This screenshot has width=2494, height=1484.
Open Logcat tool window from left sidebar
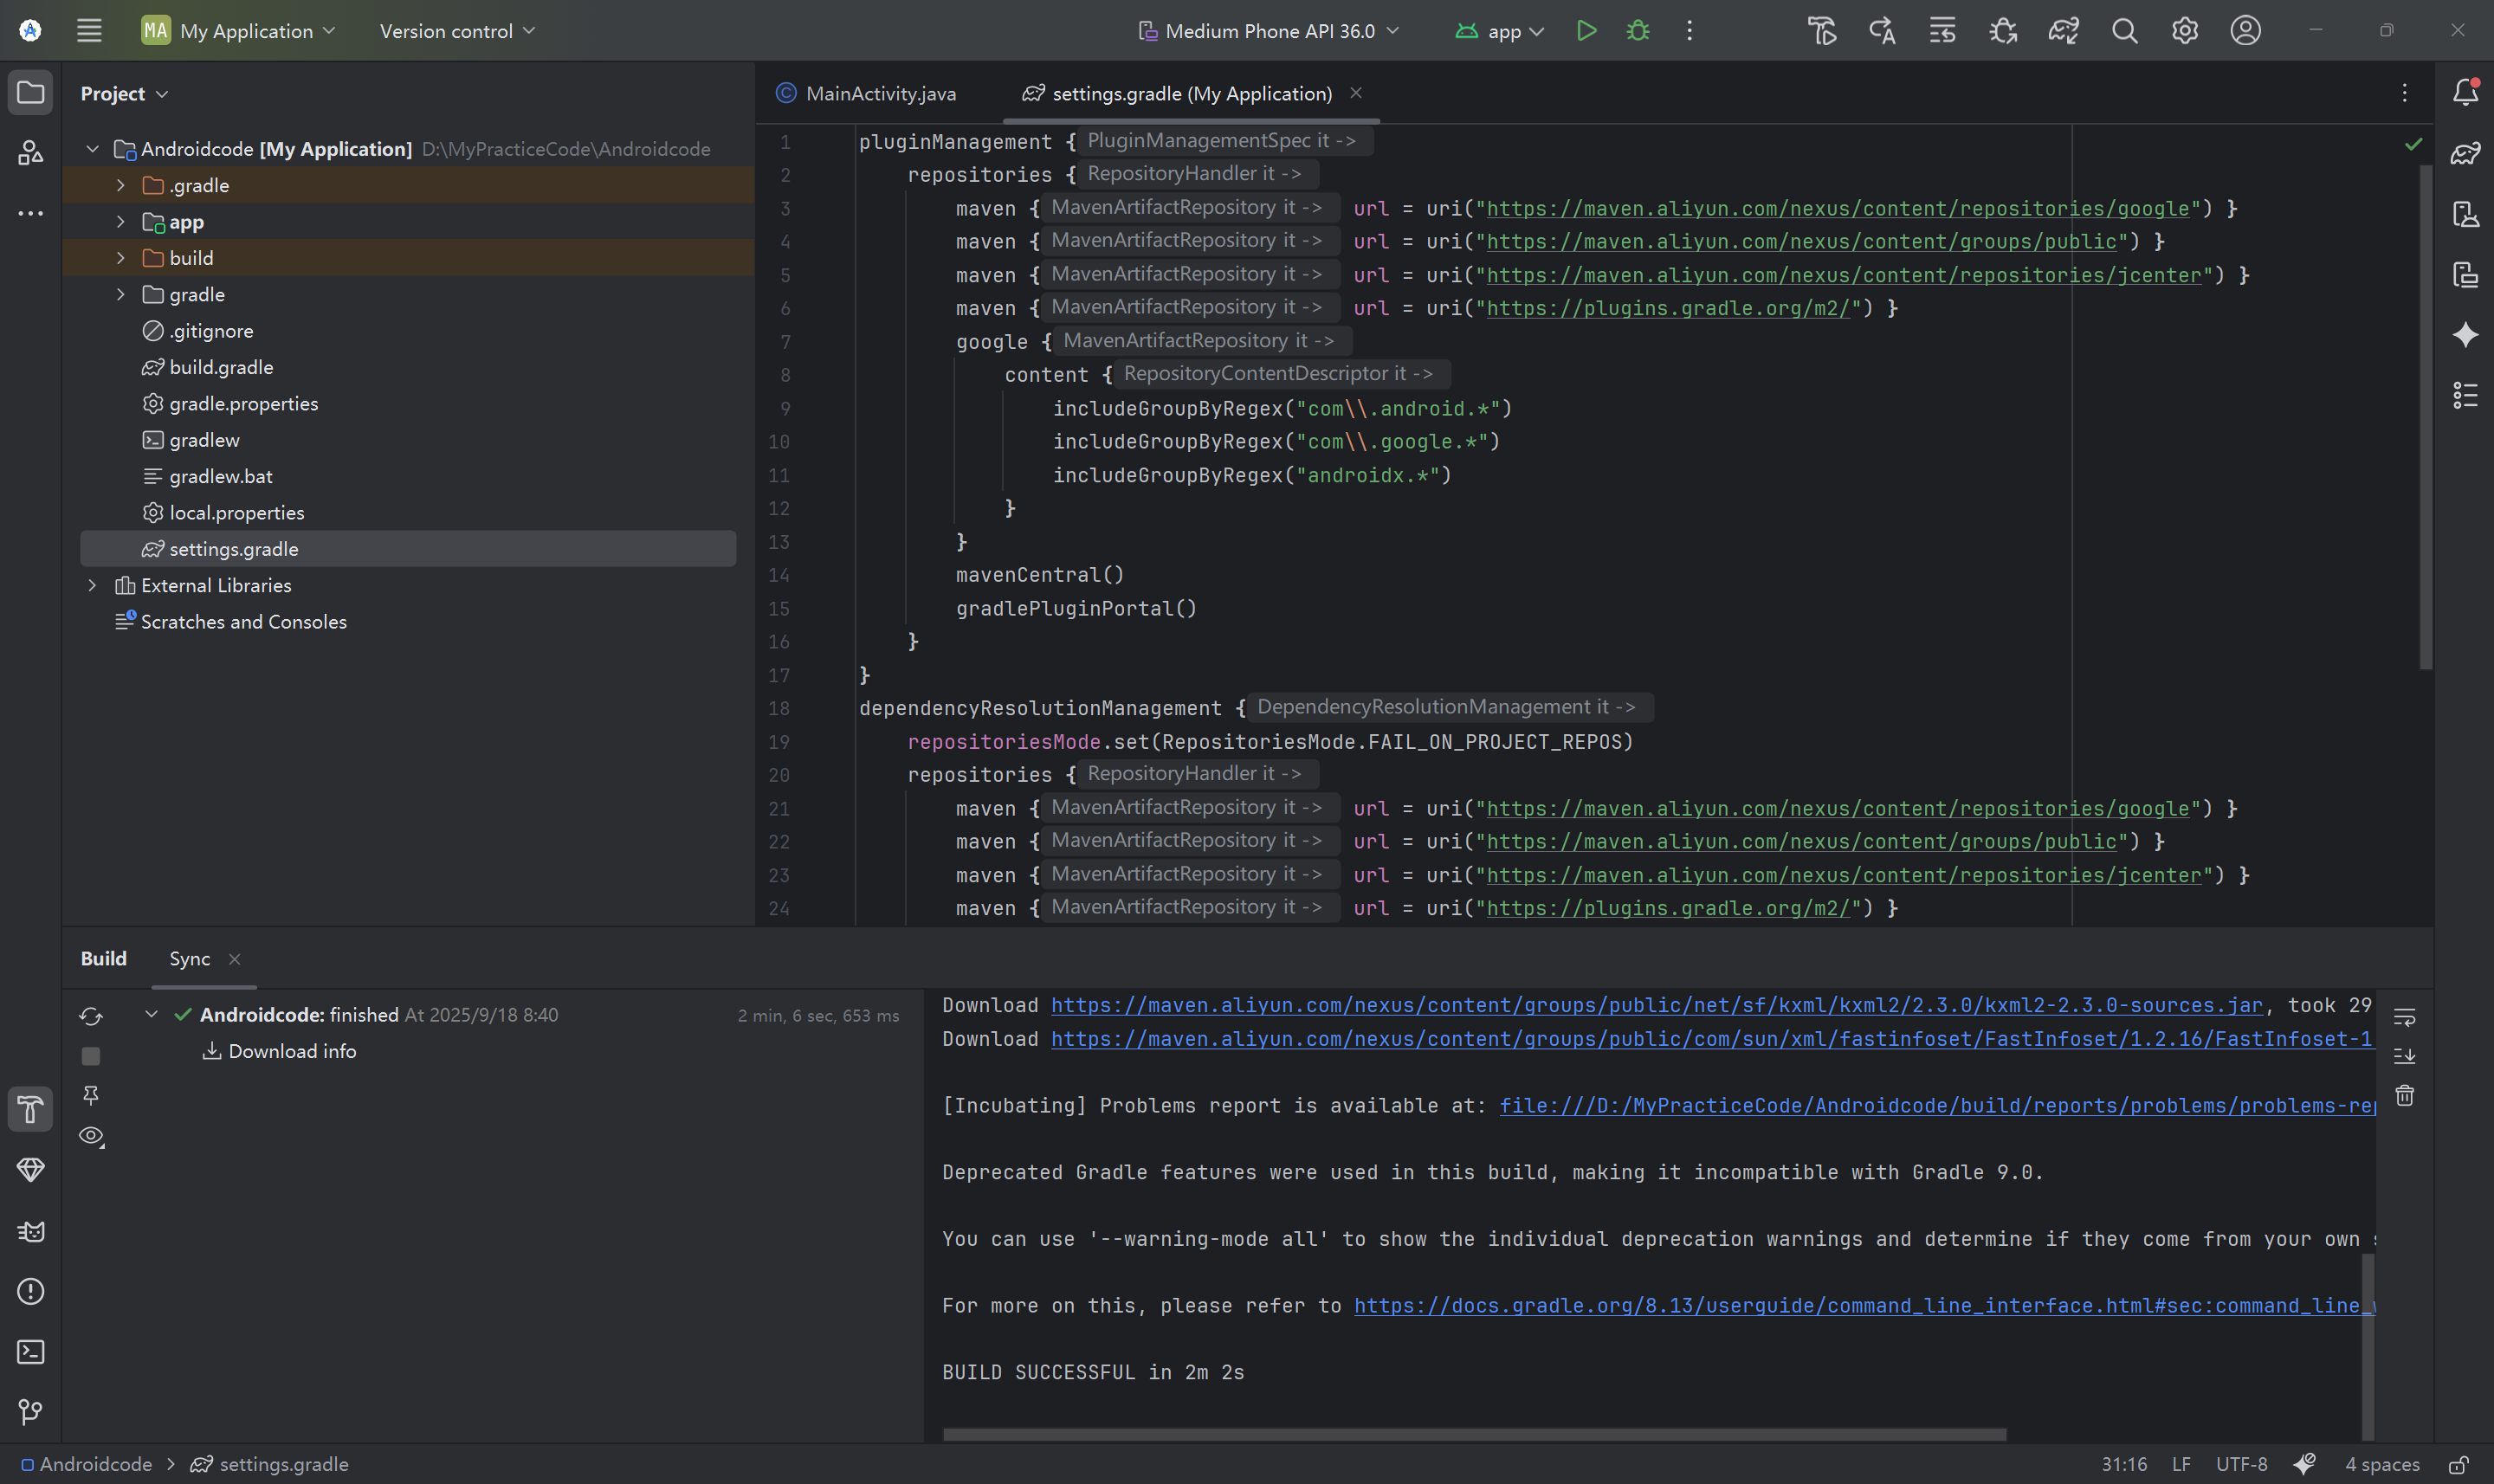[x=31, y=1231]
